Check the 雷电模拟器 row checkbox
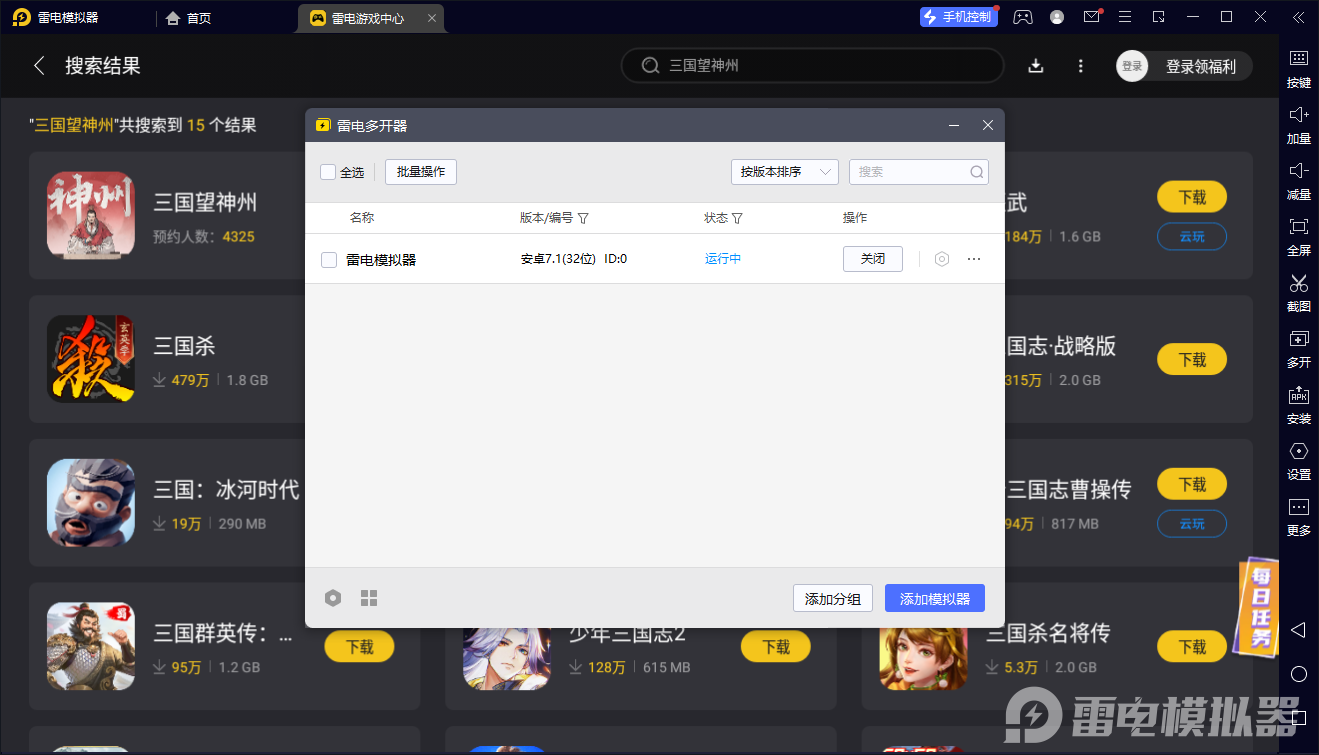This screenshot has width=1319, height=755. [329, 258]
